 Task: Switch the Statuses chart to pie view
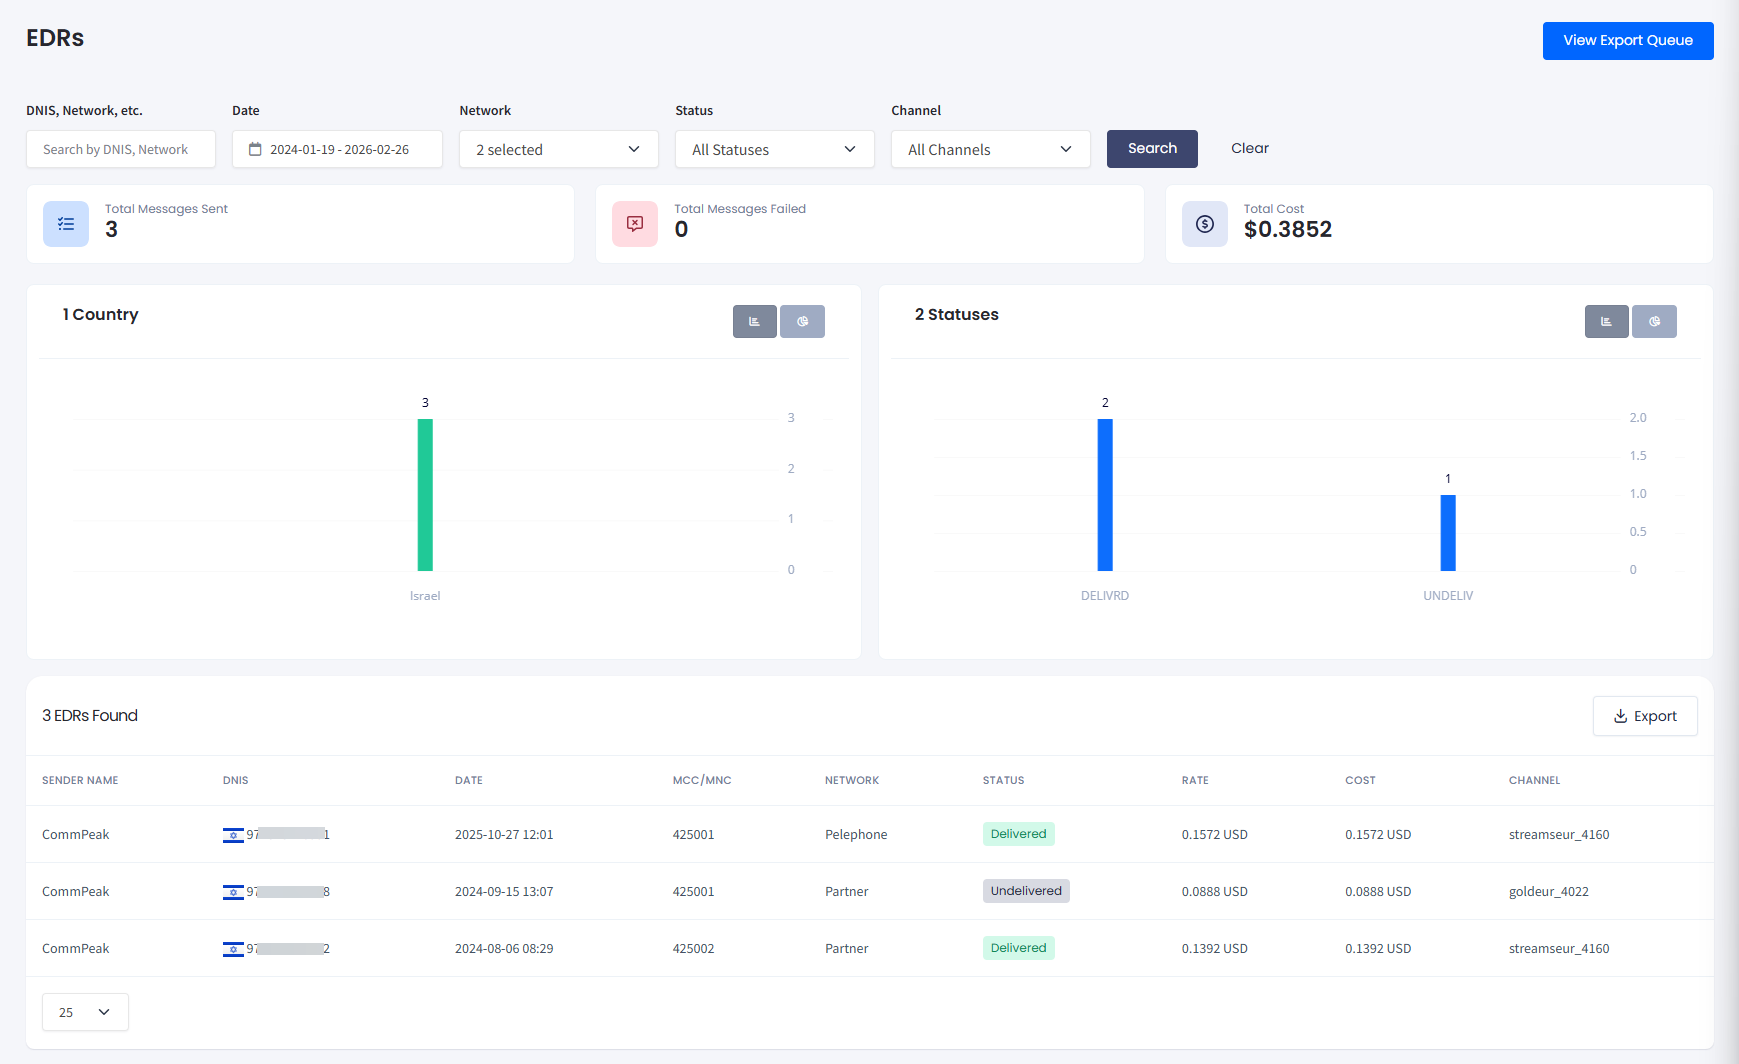(x=1654, y=321)
